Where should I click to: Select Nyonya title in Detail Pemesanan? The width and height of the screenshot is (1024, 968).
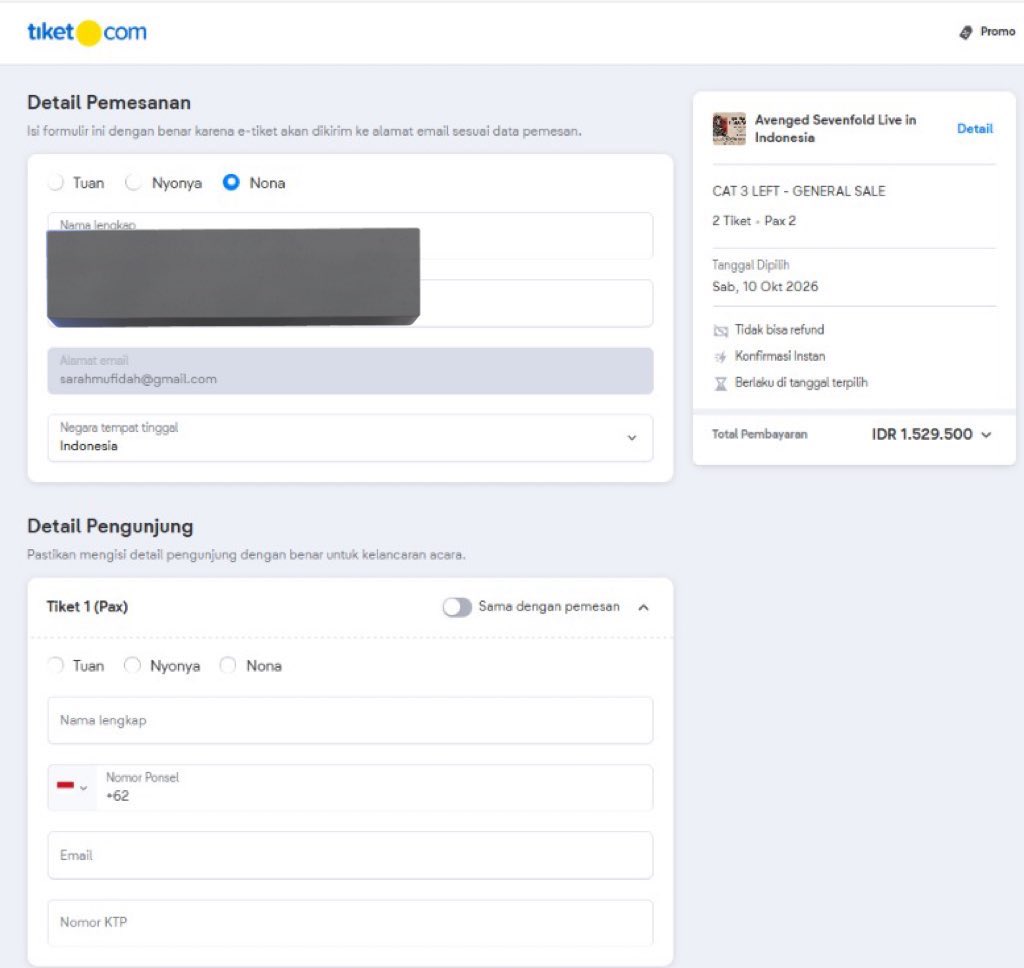coord(133,183)
